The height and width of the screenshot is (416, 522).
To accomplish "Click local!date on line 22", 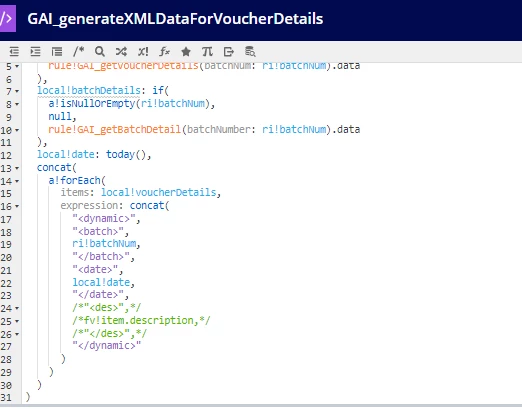I will point(101,282).
